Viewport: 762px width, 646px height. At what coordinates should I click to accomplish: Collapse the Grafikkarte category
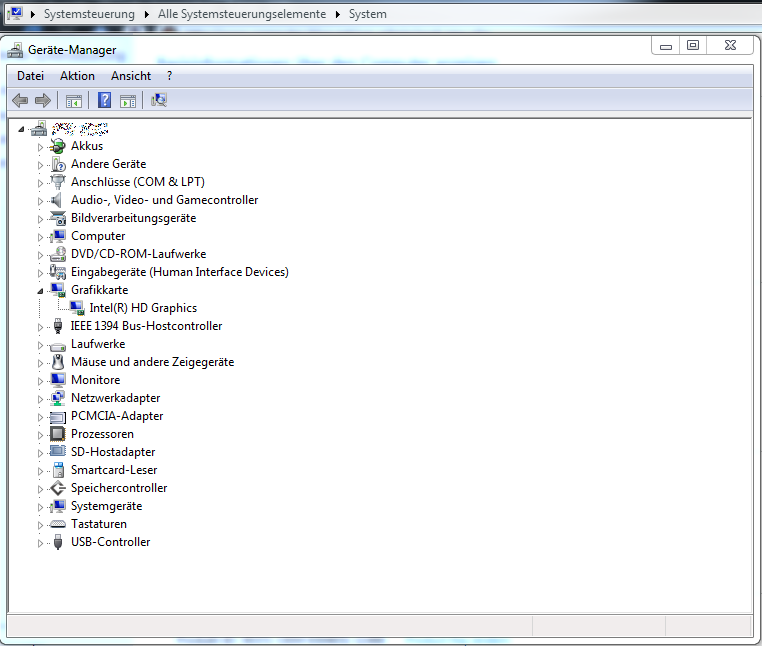tap(41, 290)
